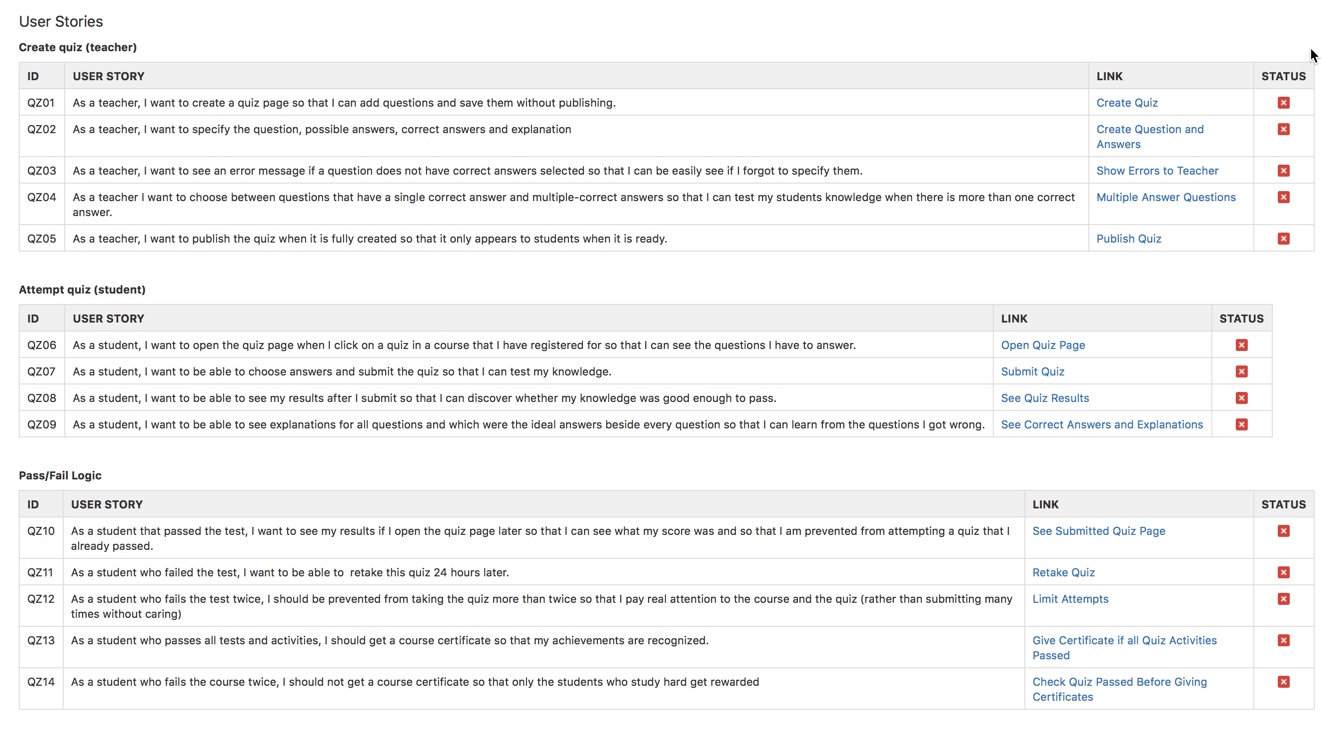Click the Publish Quiz link
Viewport: 1324px width, 730px height.
point(1128,238)
